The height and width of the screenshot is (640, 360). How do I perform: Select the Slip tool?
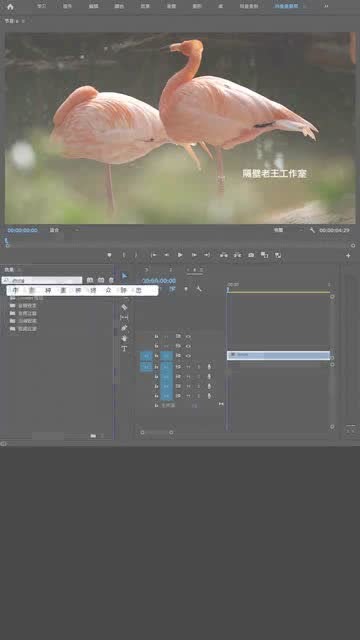(124, 318)
